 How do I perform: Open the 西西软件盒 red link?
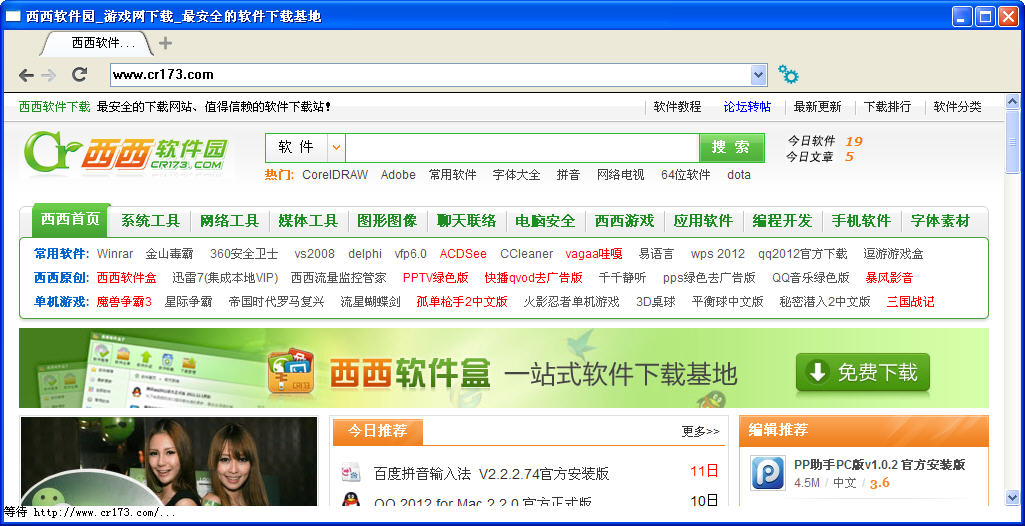127,278
